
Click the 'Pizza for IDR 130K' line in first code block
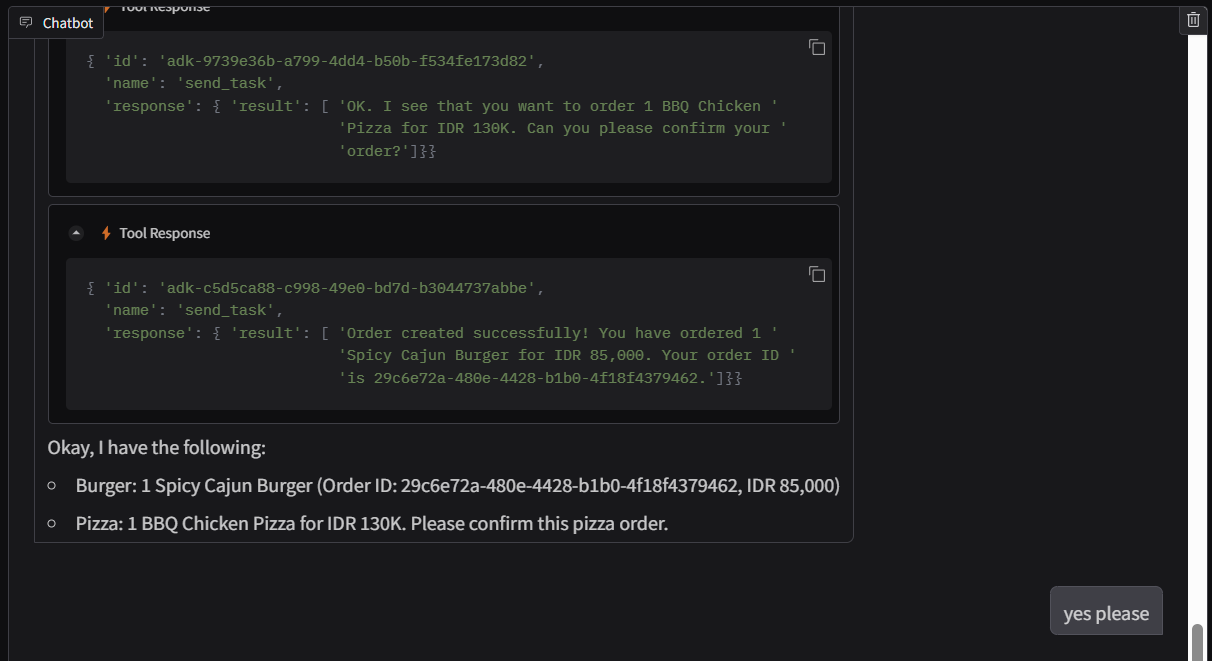point(562,128)
